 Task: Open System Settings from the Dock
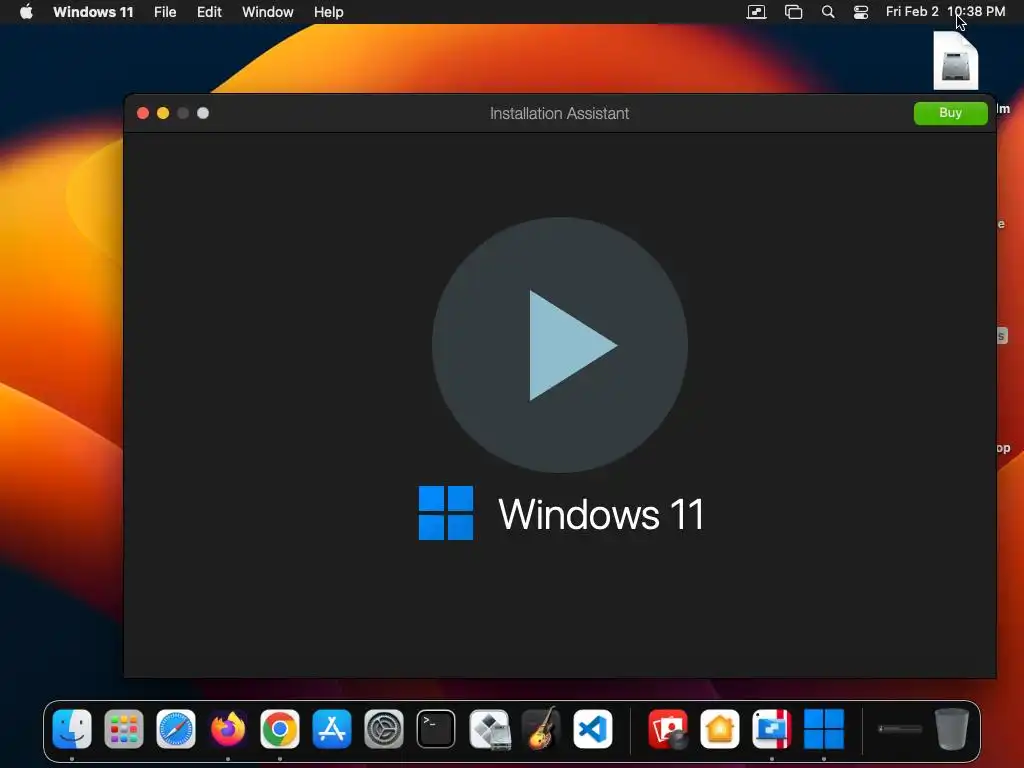tap(384, 728)
